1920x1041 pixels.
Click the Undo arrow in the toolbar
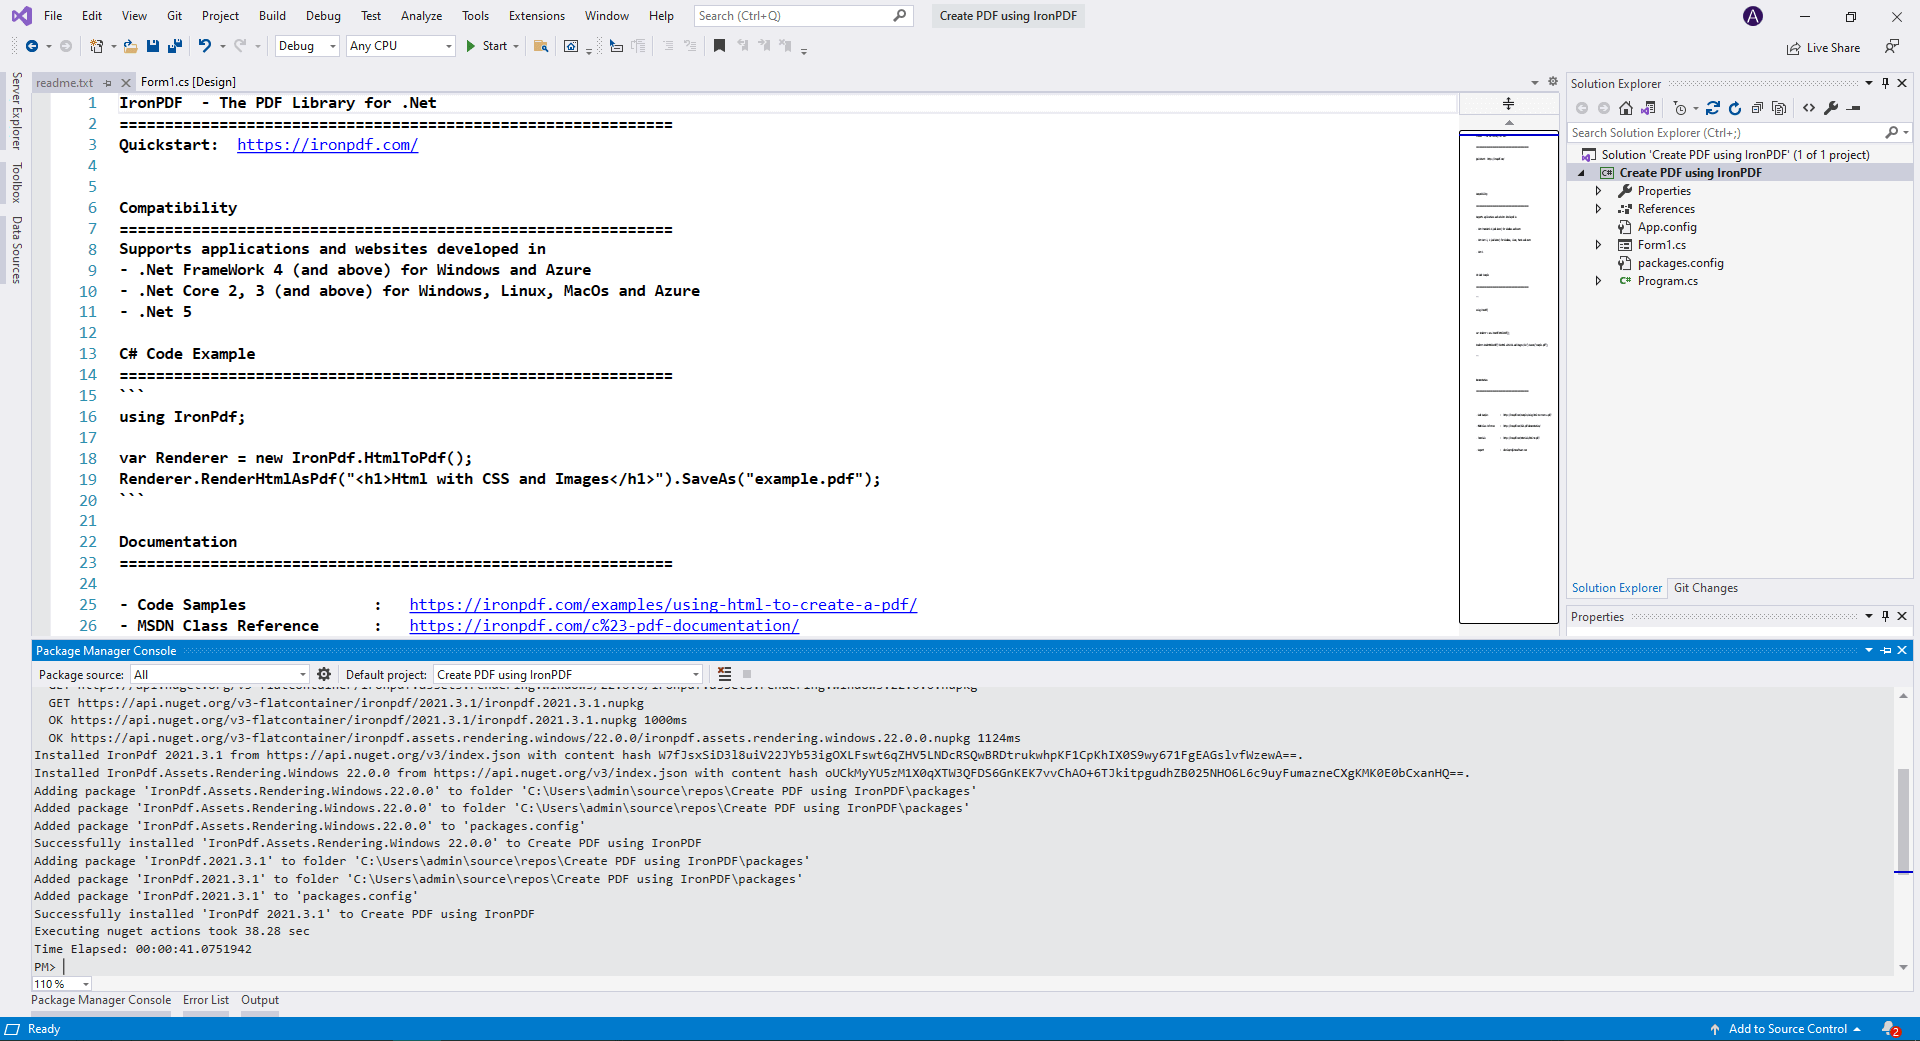pyautogui.click(x=204, y=46)
